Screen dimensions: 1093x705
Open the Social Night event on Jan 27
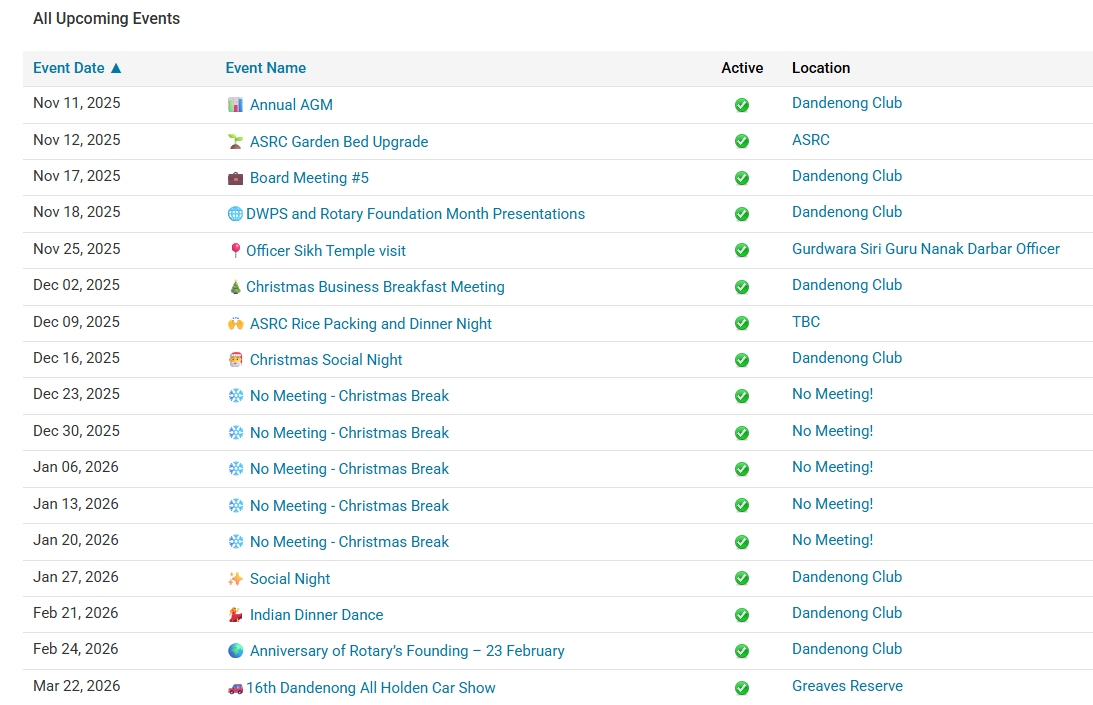point(290,579)
